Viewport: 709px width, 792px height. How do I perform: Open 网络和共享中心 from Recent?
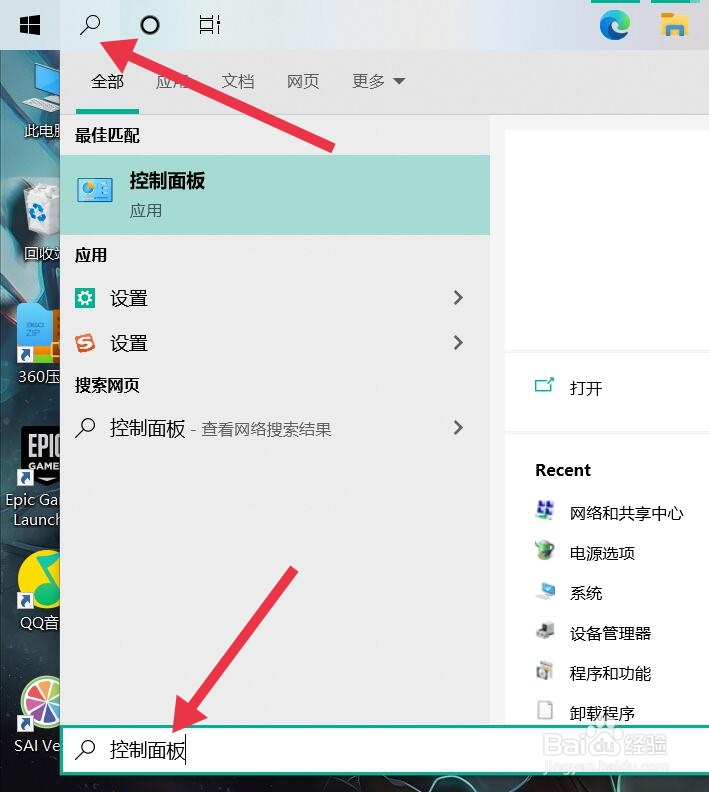coord(626,514)
